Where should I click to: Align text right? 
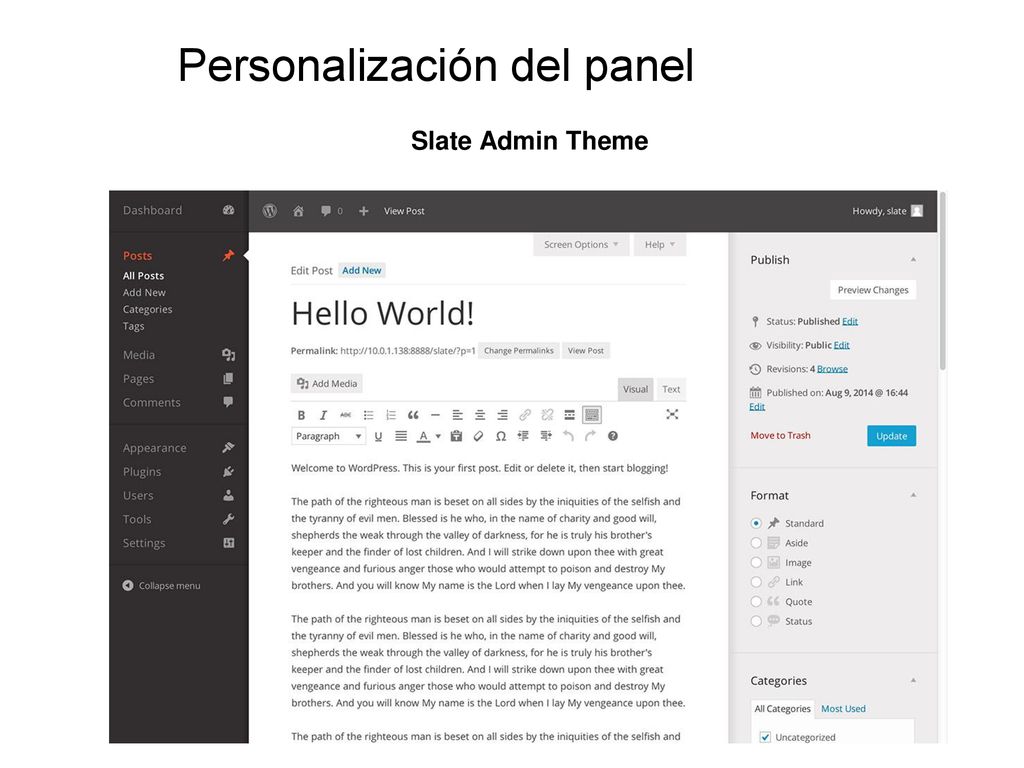pos(502,415)
